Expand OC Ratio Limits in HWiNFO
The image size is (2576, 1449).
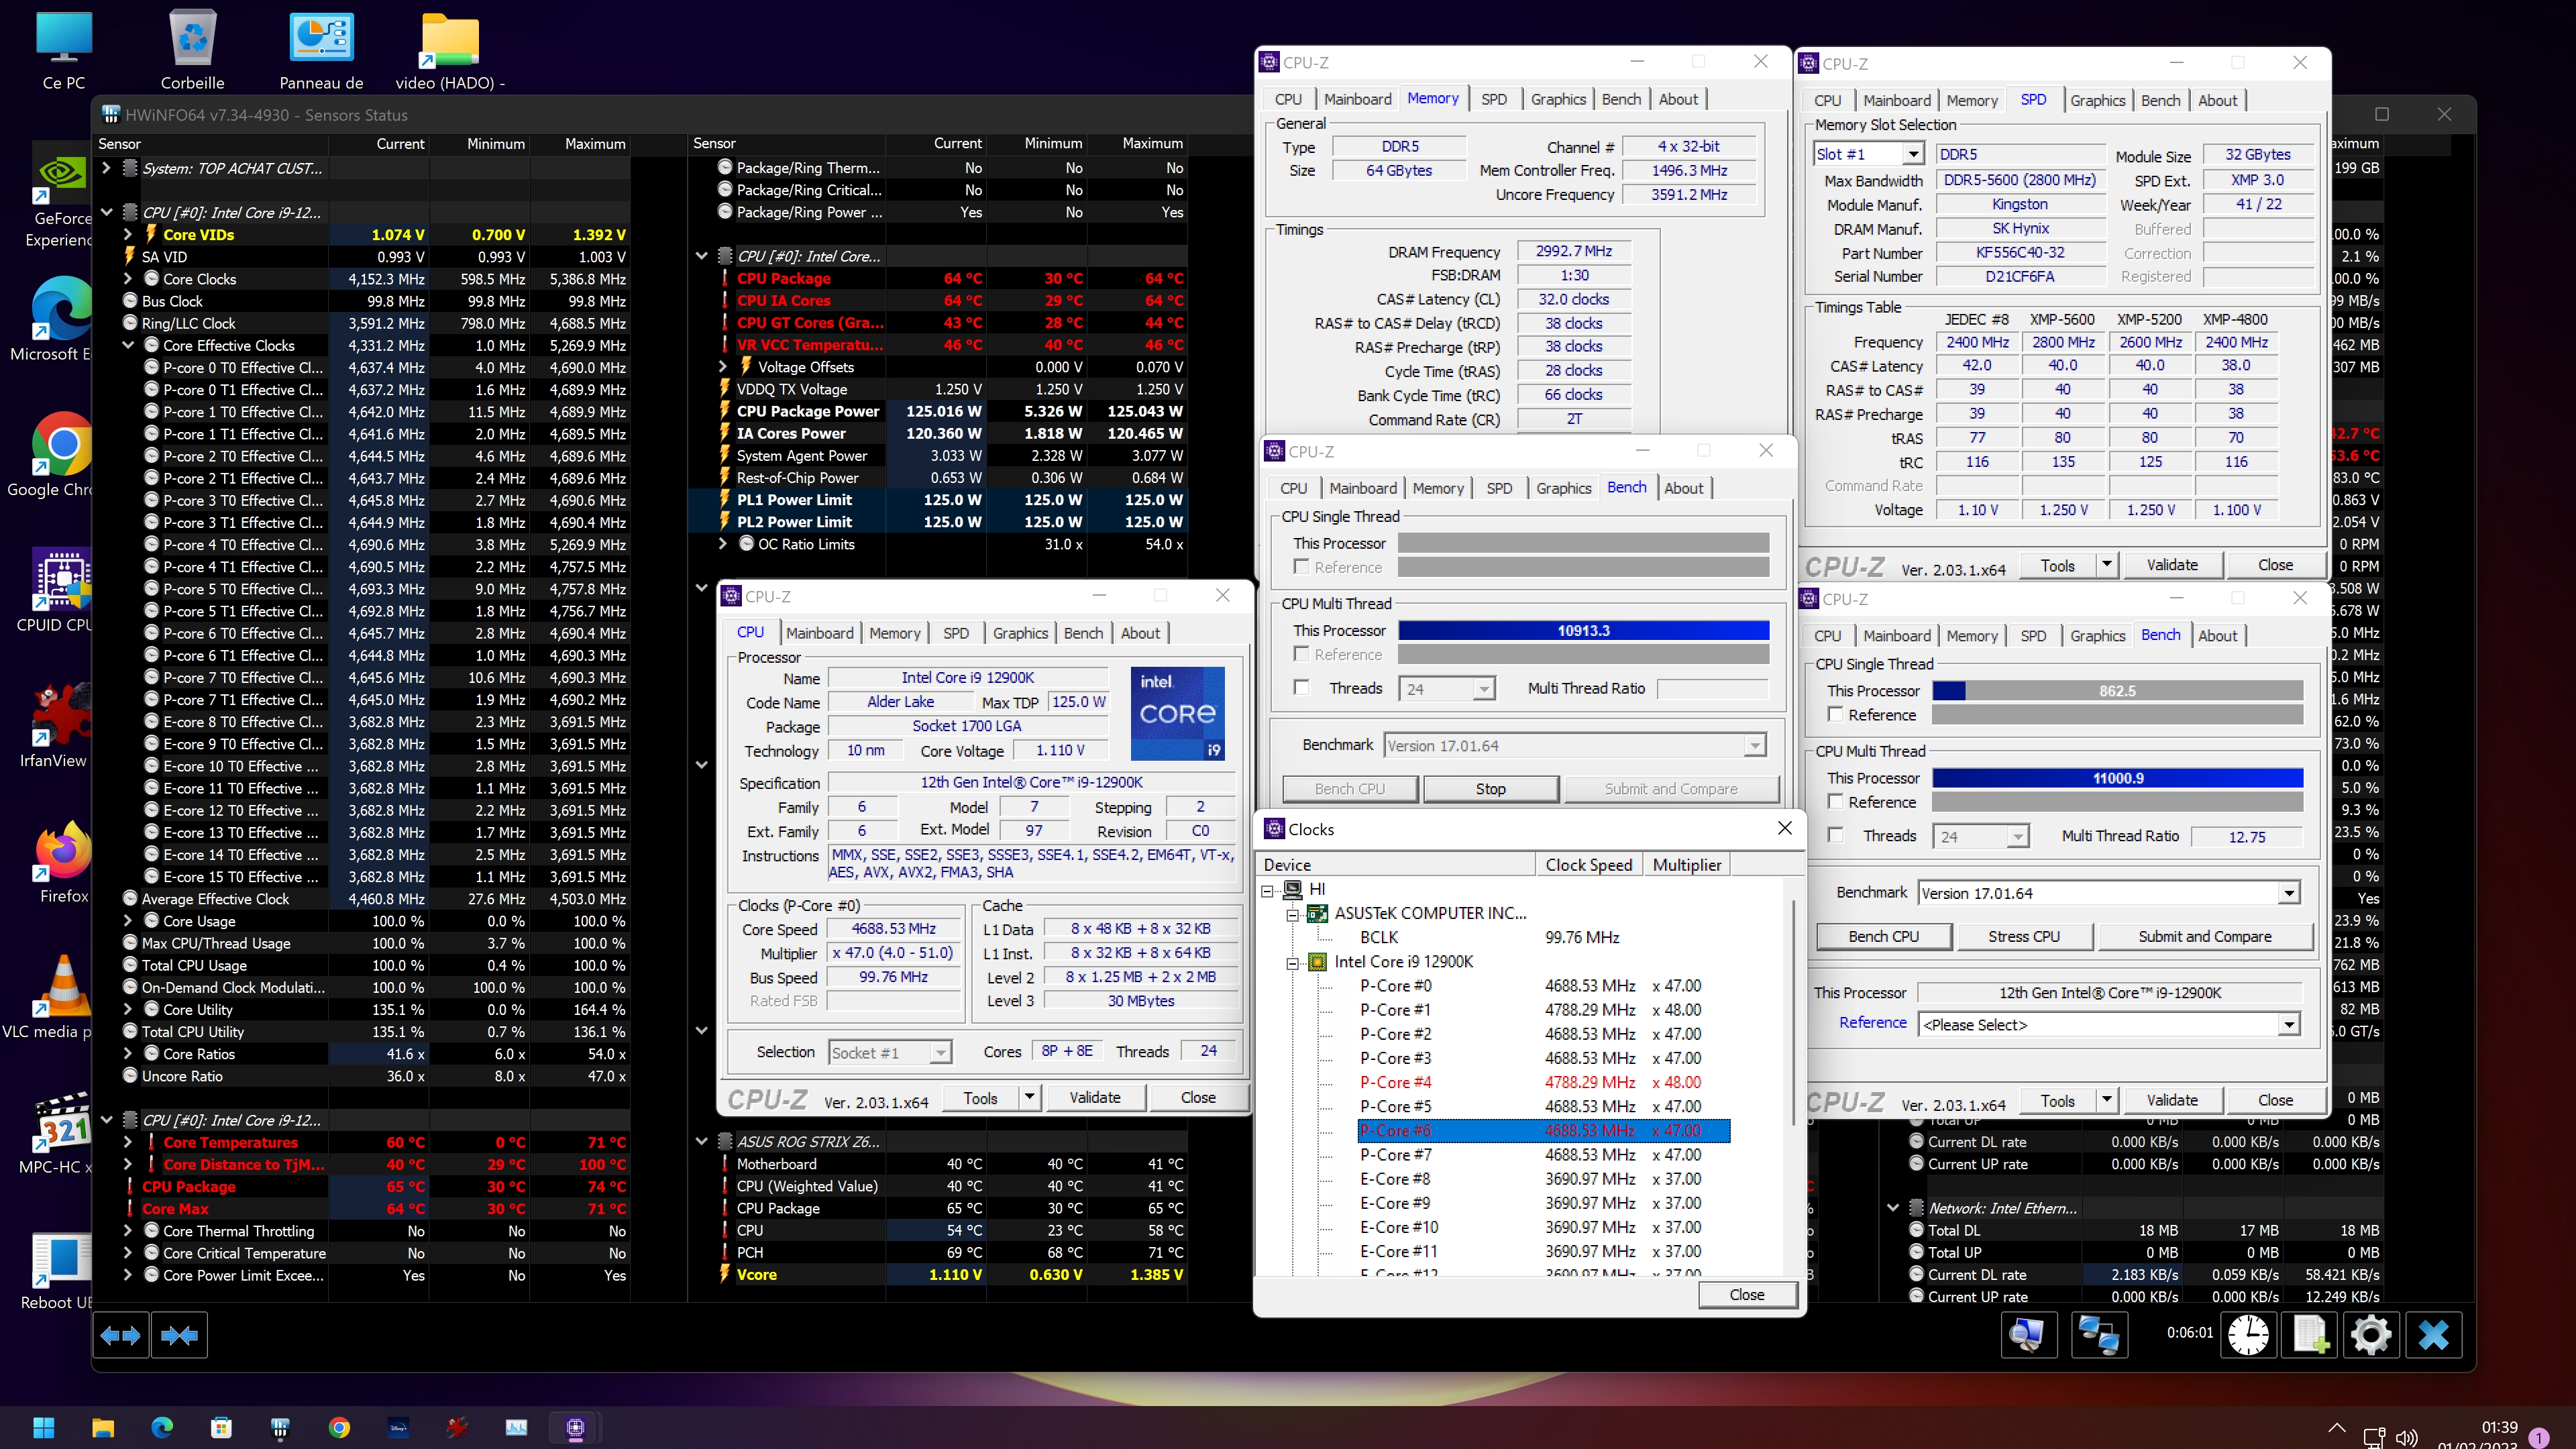tap(722, 544)
